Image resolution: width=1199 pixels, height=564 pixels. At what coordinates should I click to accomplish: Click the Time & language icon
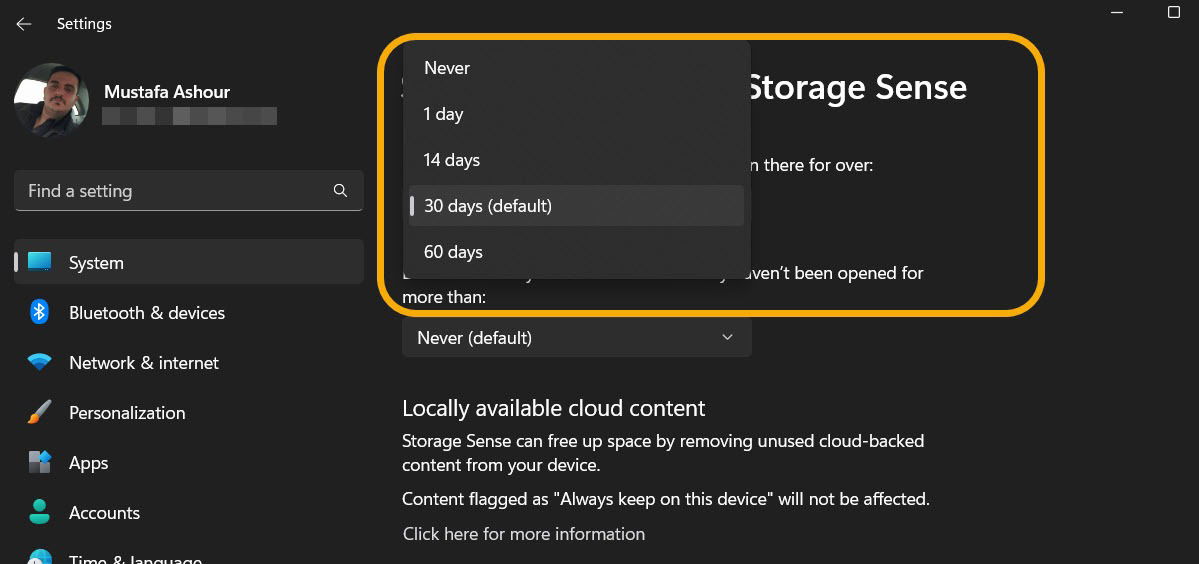(39, 557)
